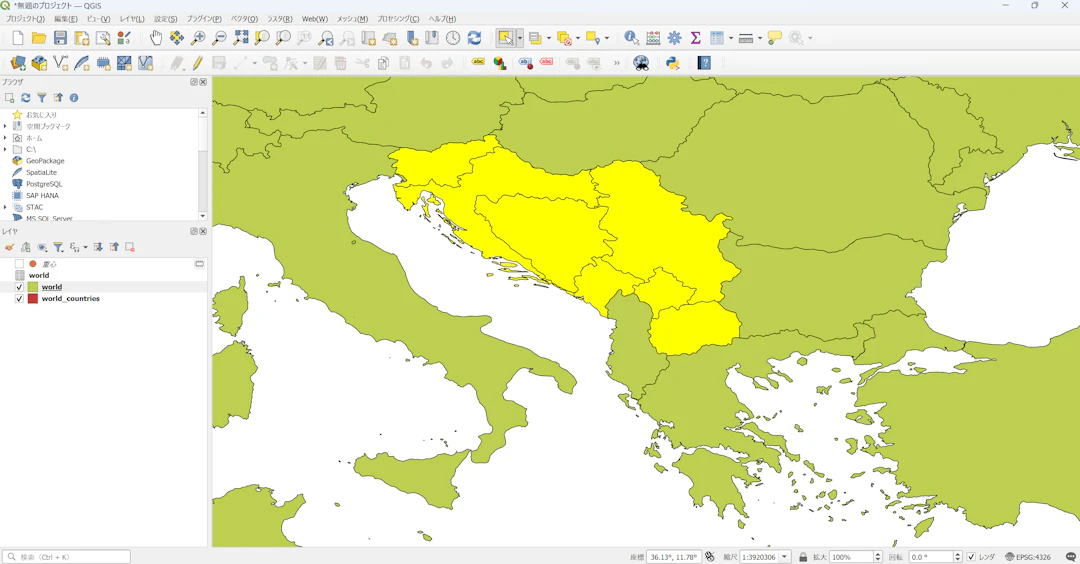Open Data Source Manager icon
This screenshot has height=564, width=1080.
(x=18, y=63)
